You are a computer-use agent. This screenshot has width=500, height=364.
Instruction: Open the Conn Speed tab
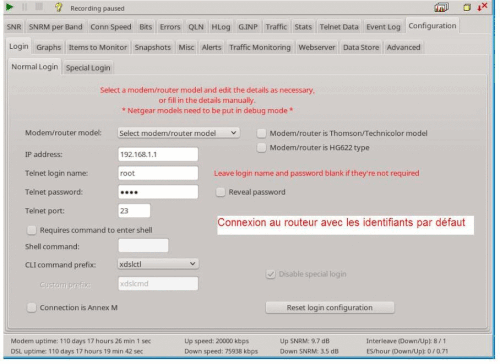[111, 27]
